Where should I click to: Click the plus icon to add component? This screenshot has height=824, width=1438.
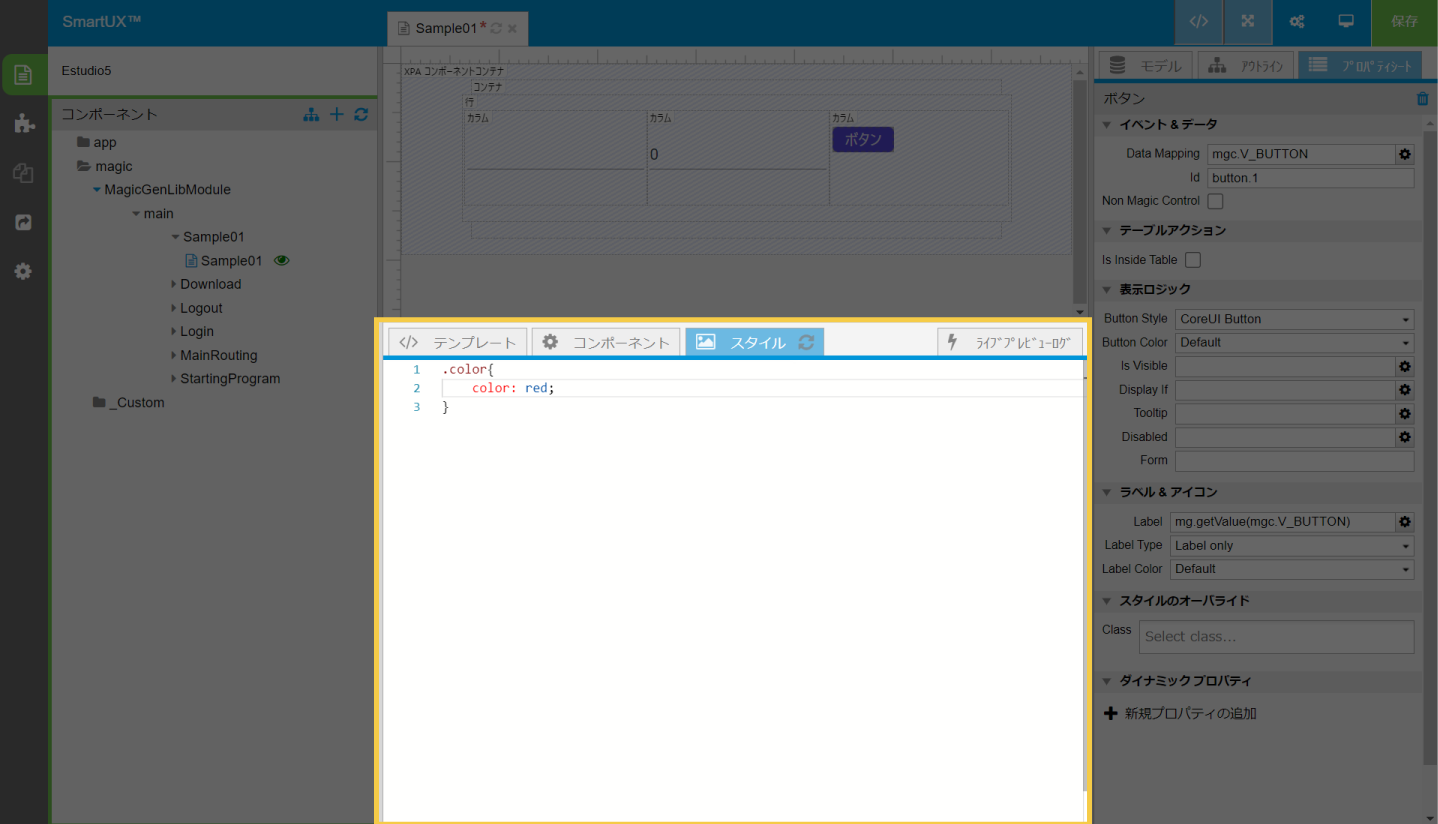click(337, 115)
